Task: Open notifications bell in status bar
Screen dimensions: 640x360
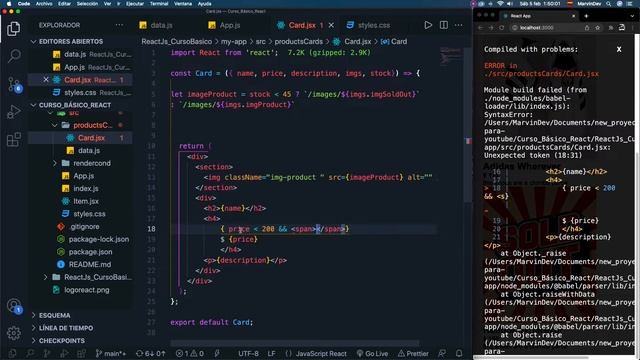Action: [x=459, y=353]
